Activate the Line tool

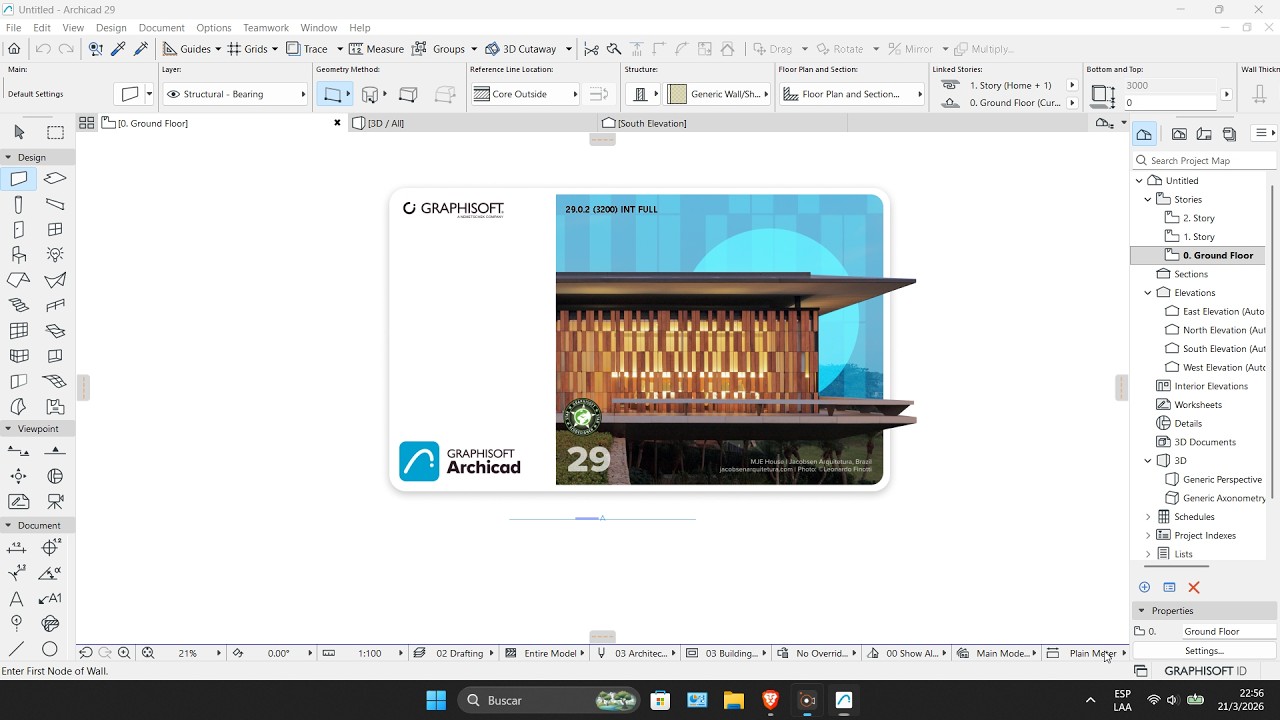pos(17,648)
